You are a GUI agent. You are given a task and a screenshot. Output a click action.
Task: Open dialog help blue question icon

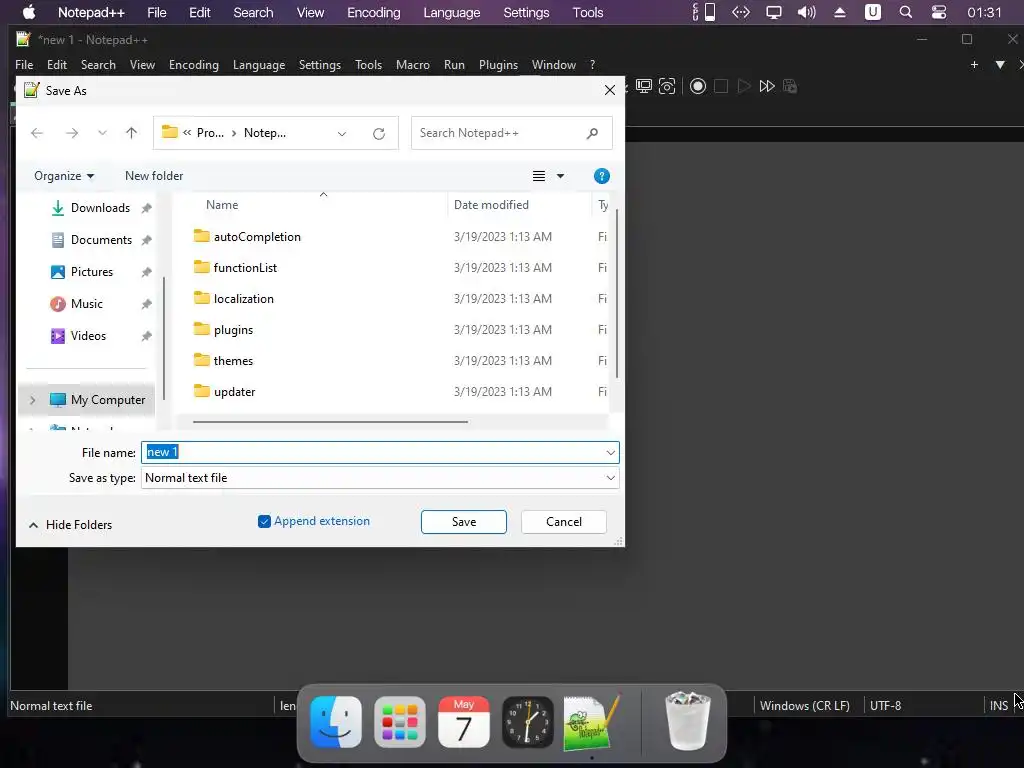(x=601, y=176)
